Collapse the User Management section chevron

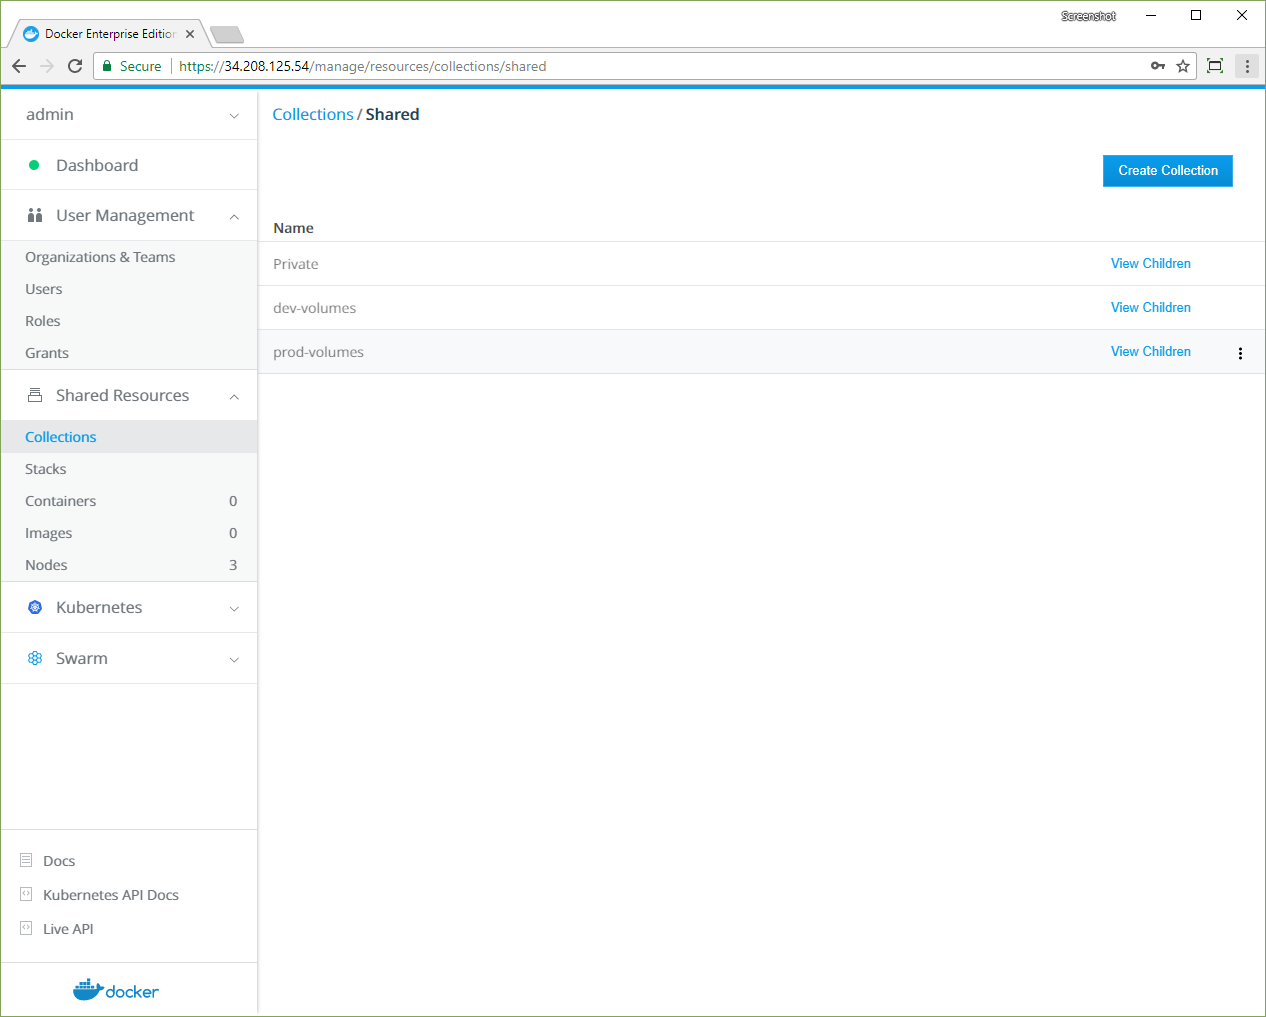tap(234, 216)
